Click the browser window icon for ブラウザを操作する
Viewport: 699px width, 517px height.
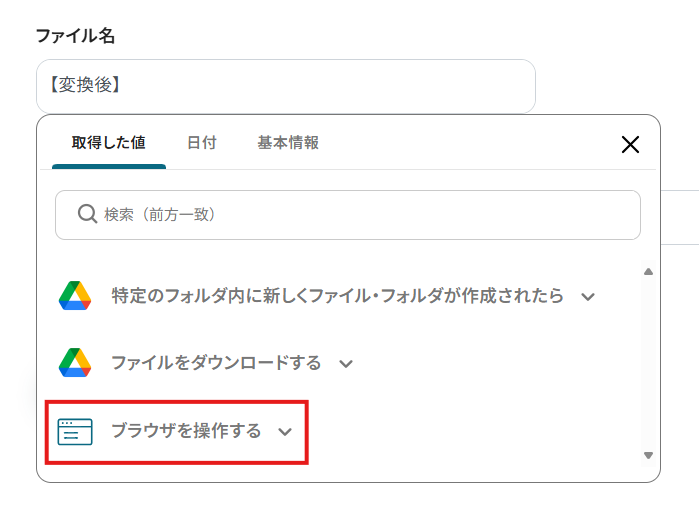75,431
